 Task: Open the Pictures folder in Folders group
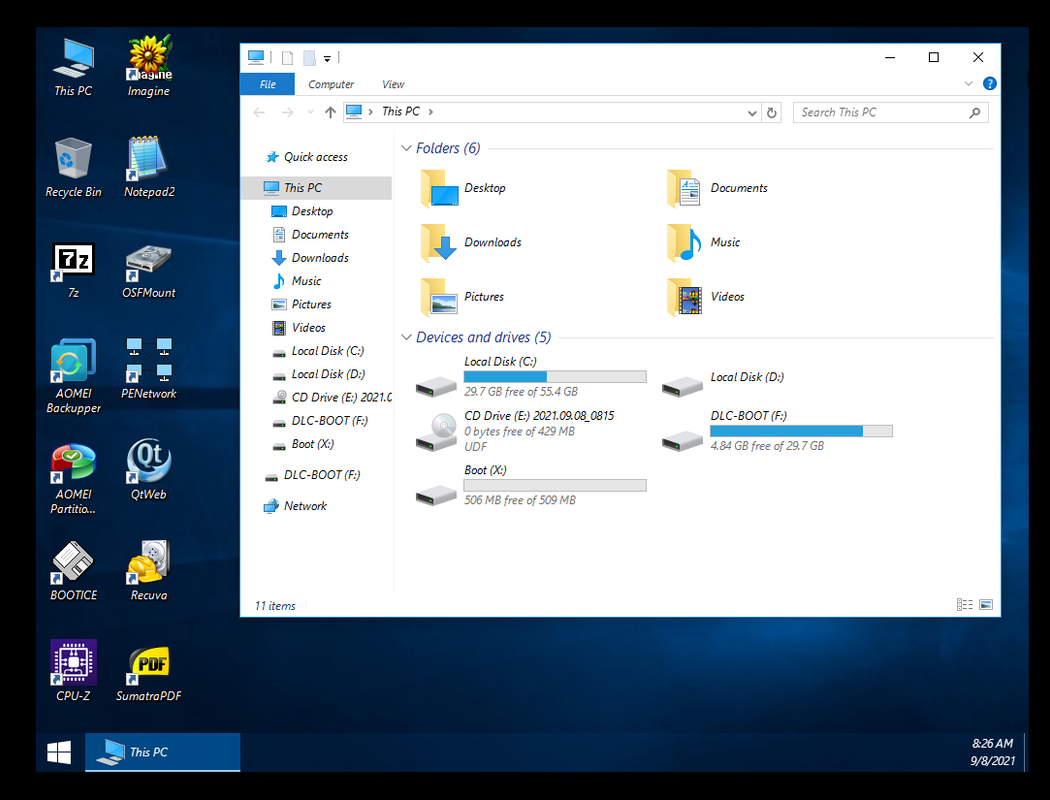click(462, 297)
